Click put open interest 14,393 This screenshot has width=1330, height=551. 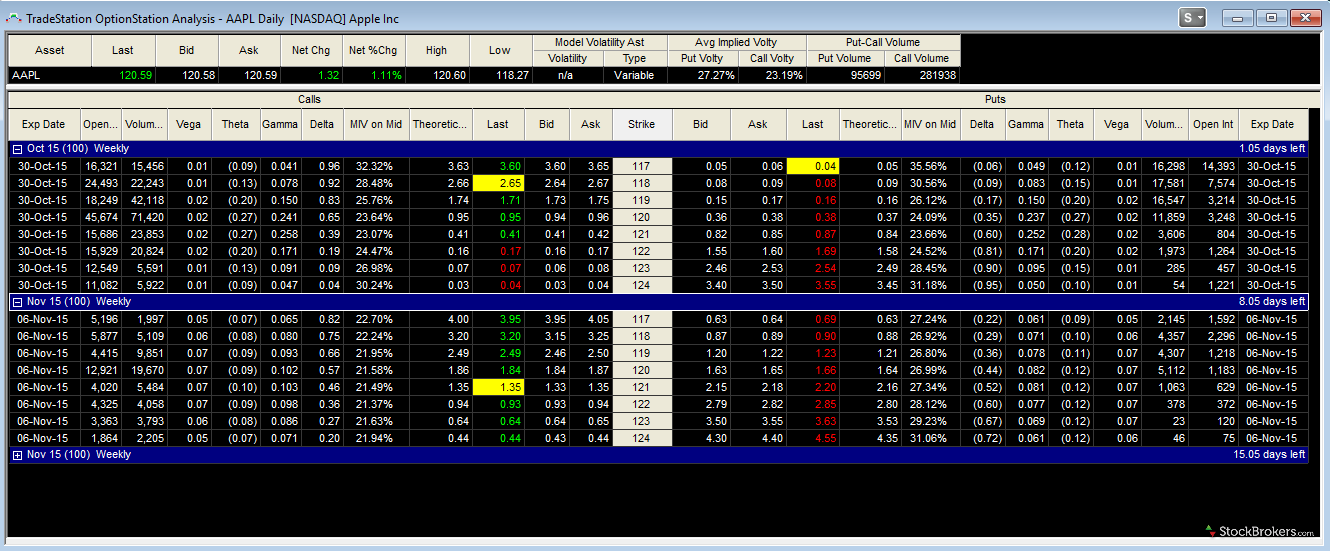(1217, 166)
